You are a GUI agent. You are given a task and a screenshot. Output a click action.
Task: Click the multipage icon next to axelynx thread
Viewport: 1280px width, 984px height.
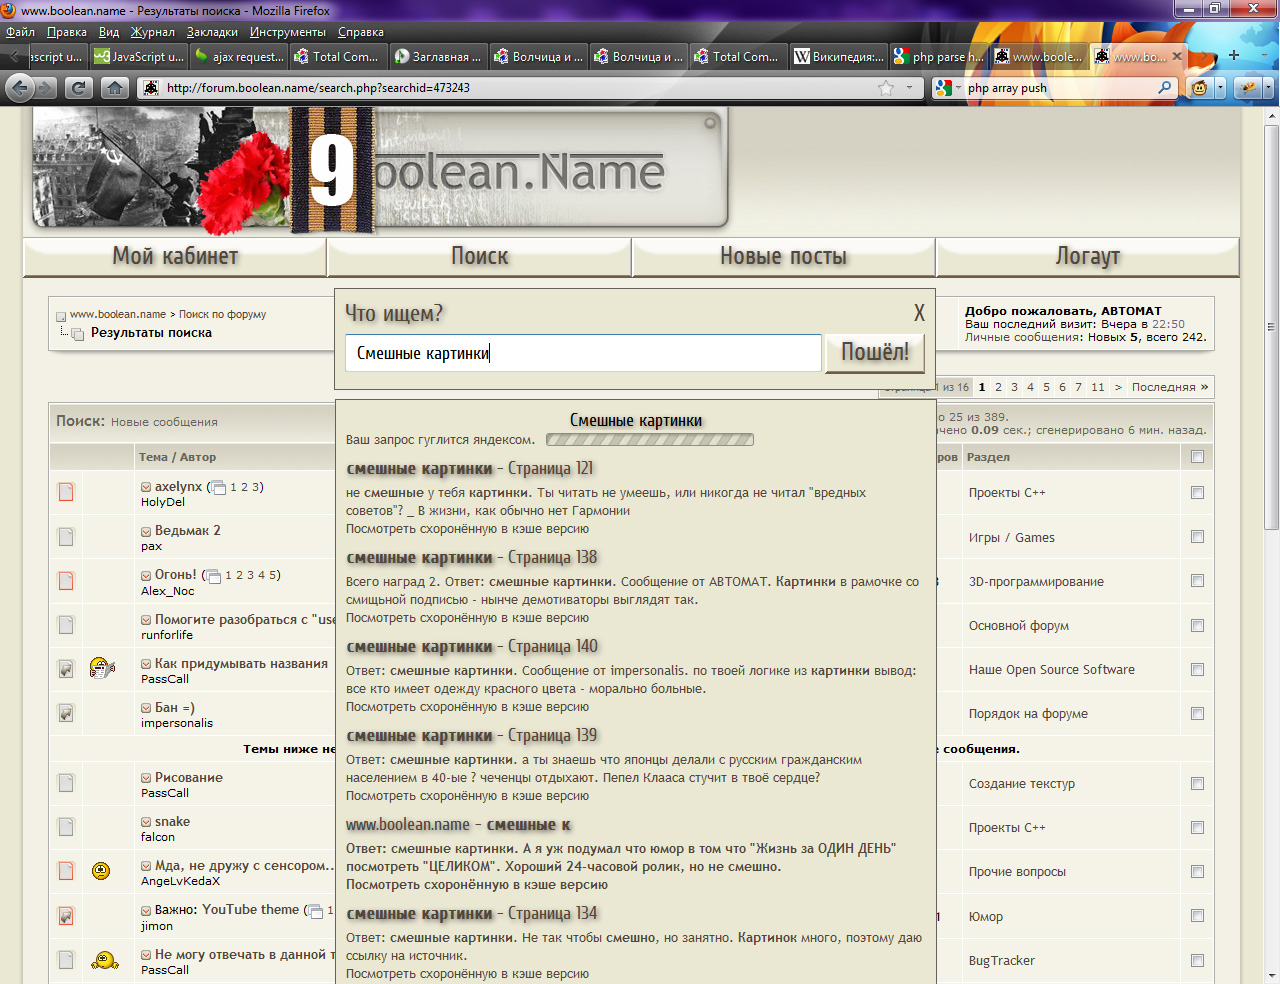click(216, 488)
